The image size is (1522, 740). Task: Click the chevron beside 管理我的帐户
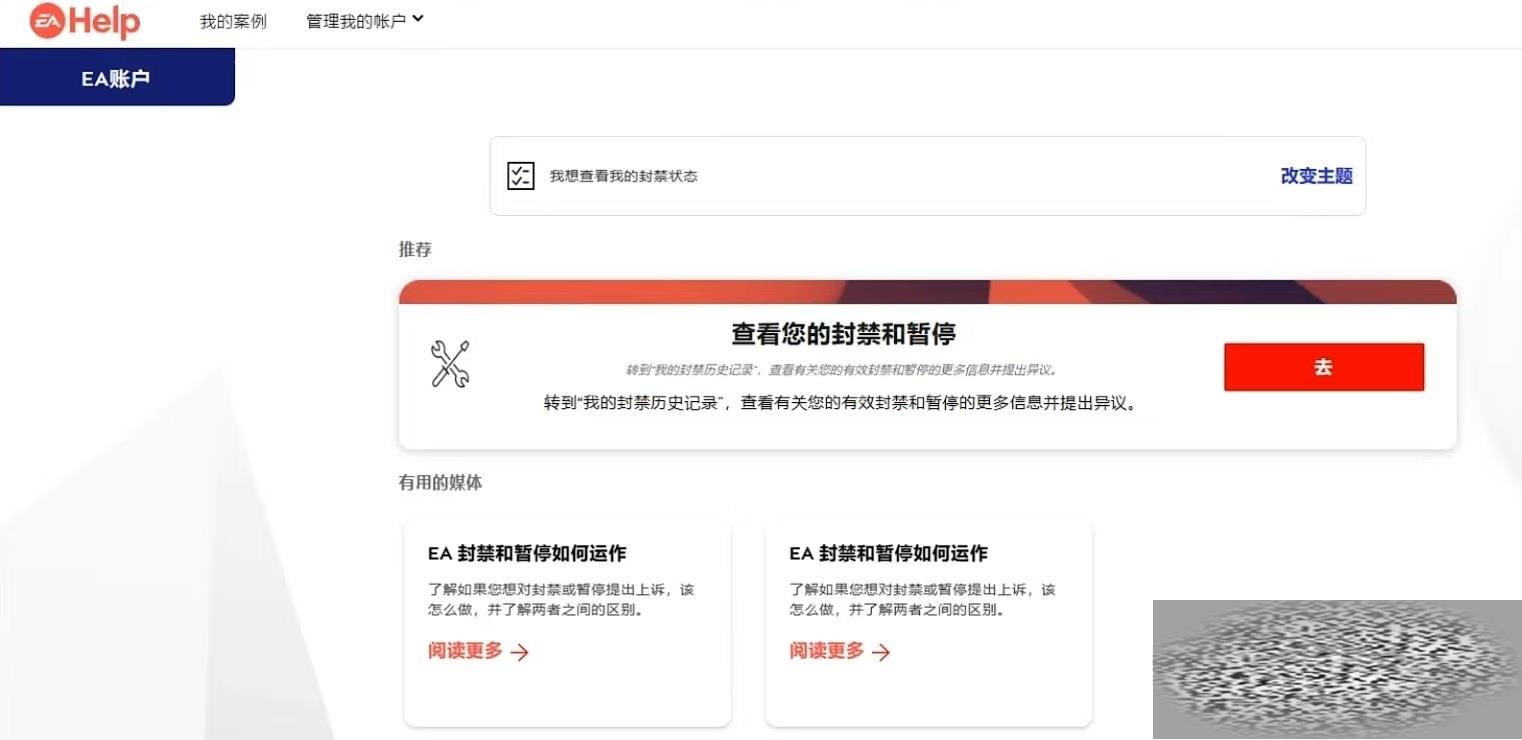pyautogui.click(x=418, y=18)
